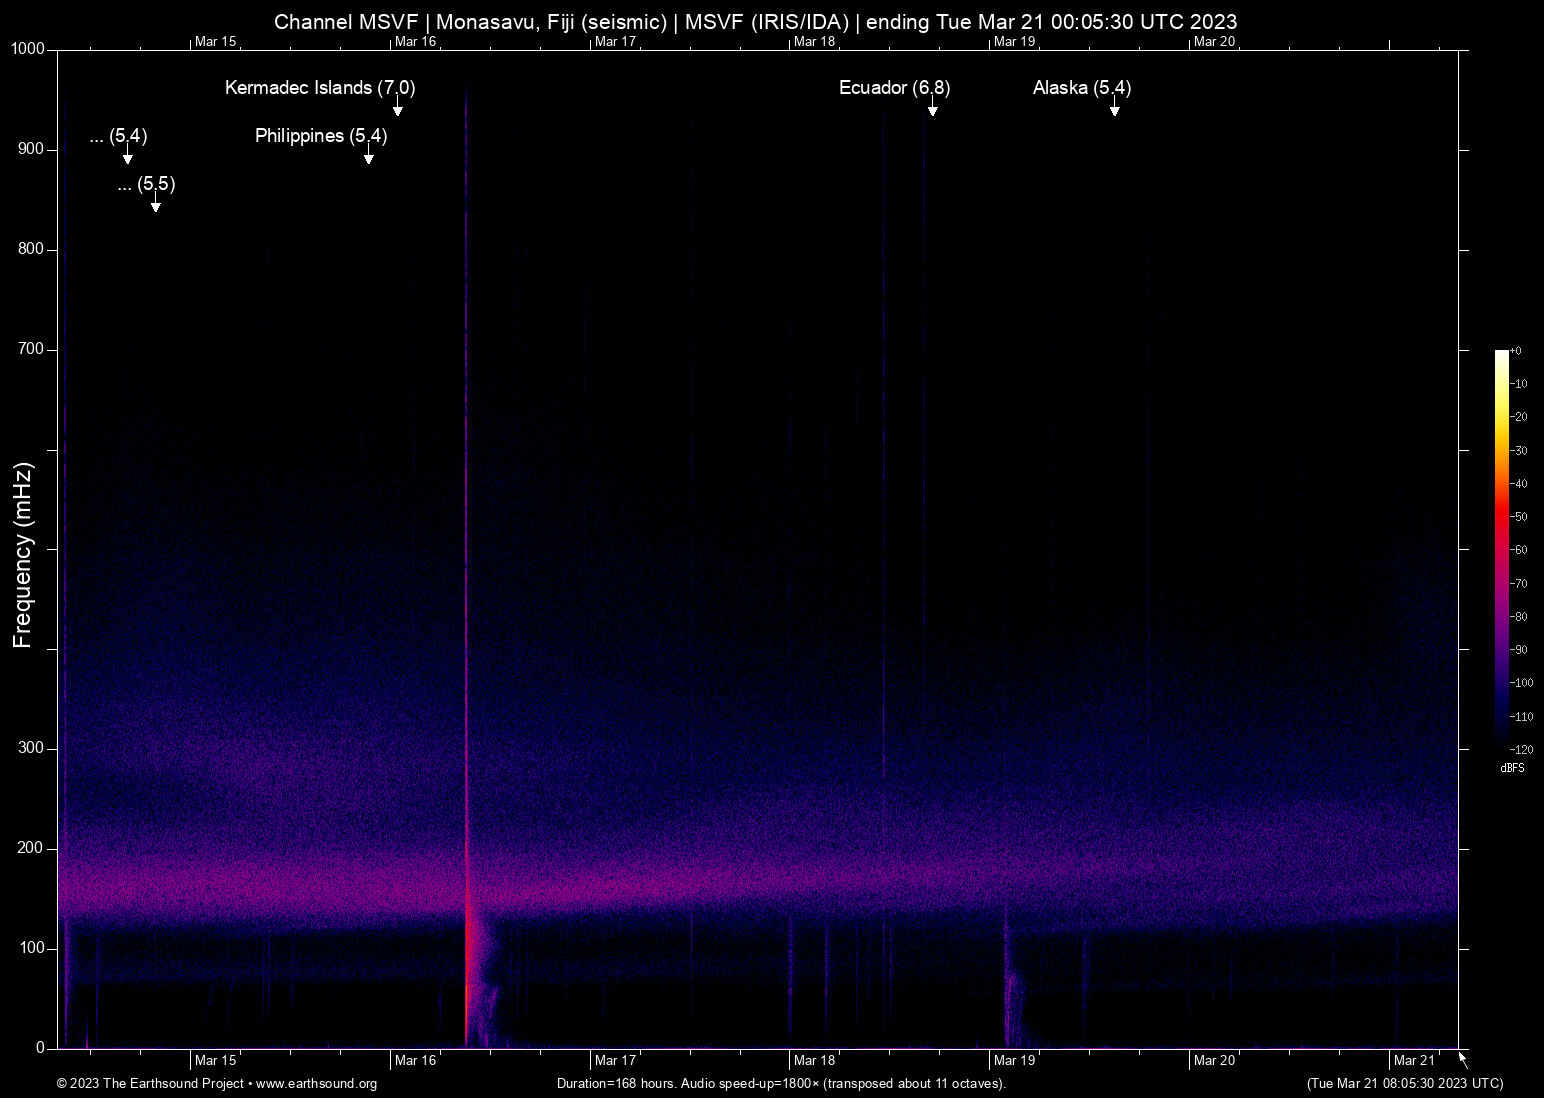Click 'Mar 21' on the bottom time axis

[x=1415, y=1061]
